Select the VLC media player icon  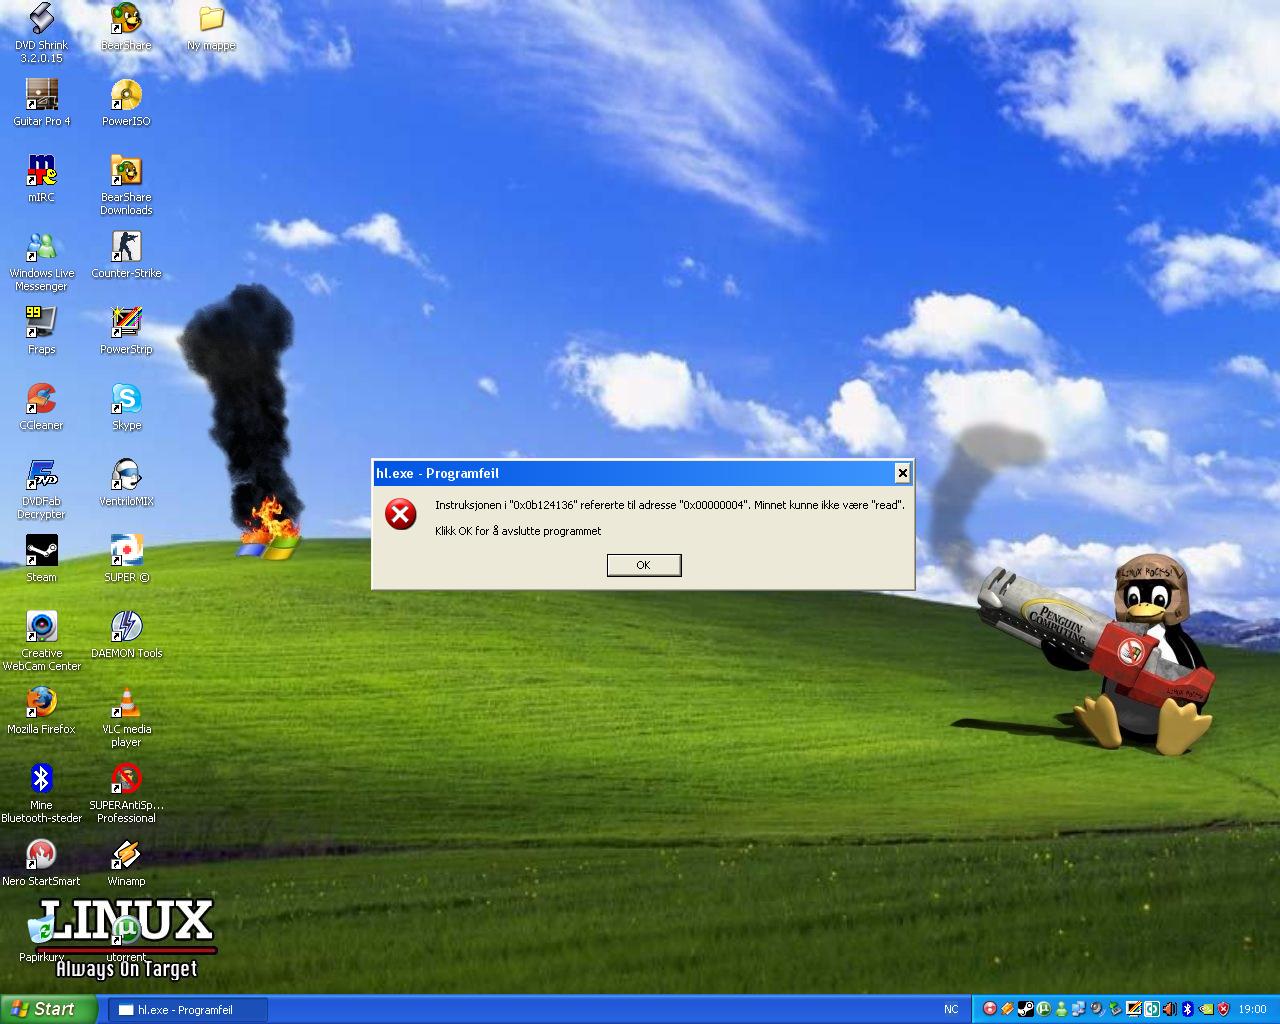coord(126,717)
